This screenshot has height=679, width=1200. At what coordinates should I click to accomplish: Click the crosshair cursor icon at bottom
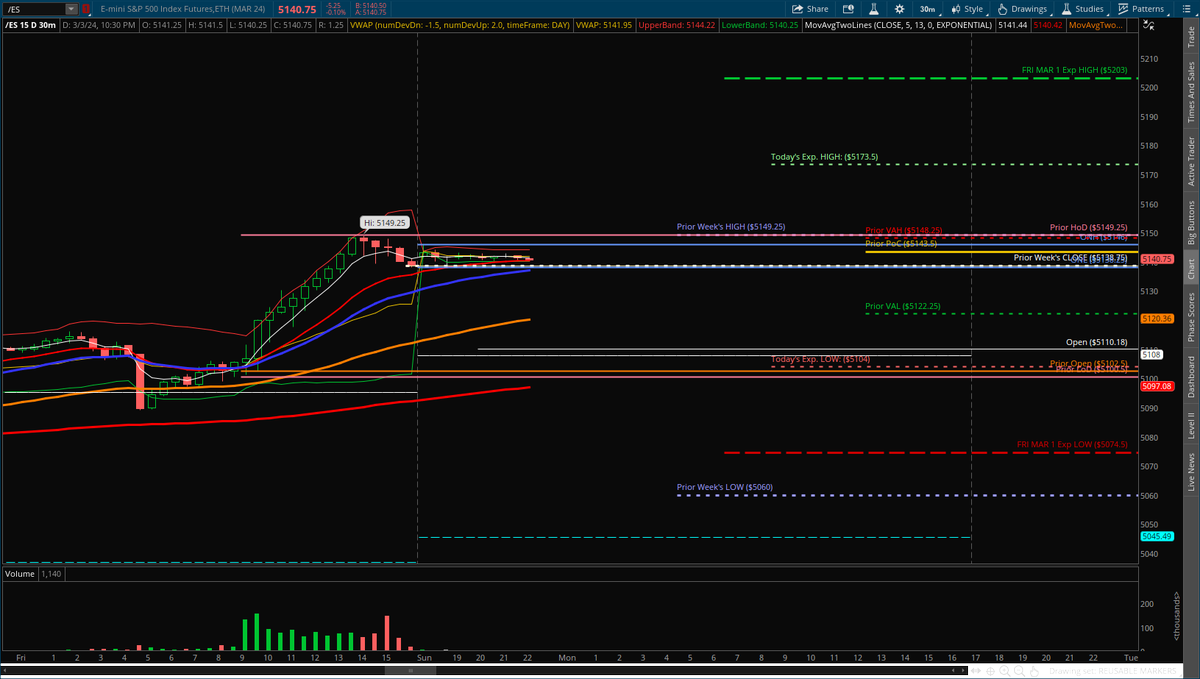(x=990, y=671)
